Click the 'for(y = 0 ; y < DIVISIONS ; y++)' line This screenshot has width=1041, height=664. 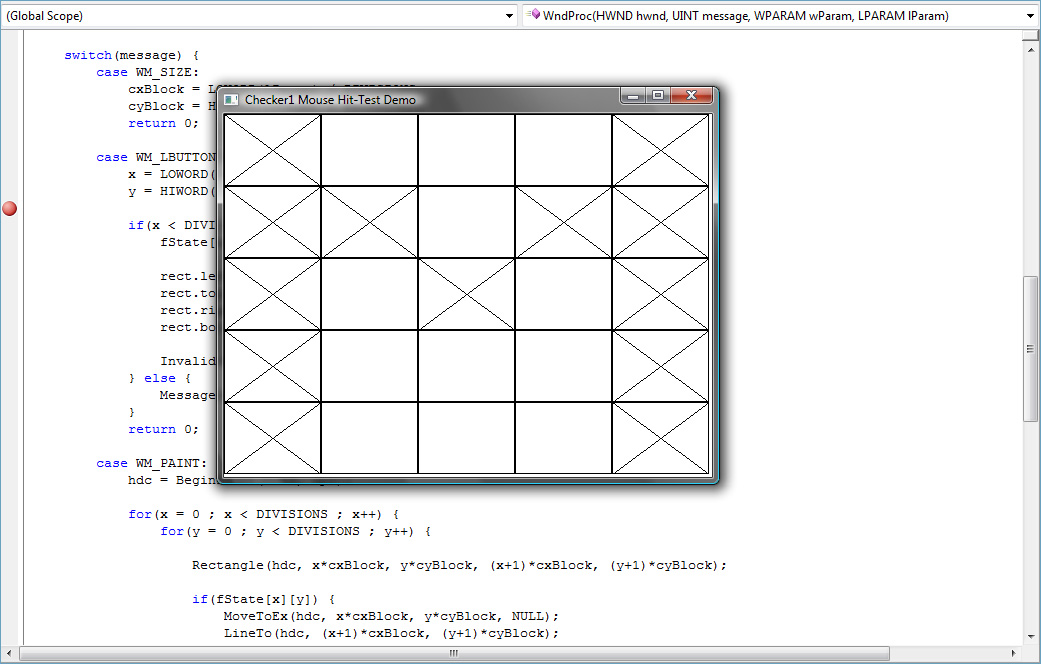pos(295,531)
